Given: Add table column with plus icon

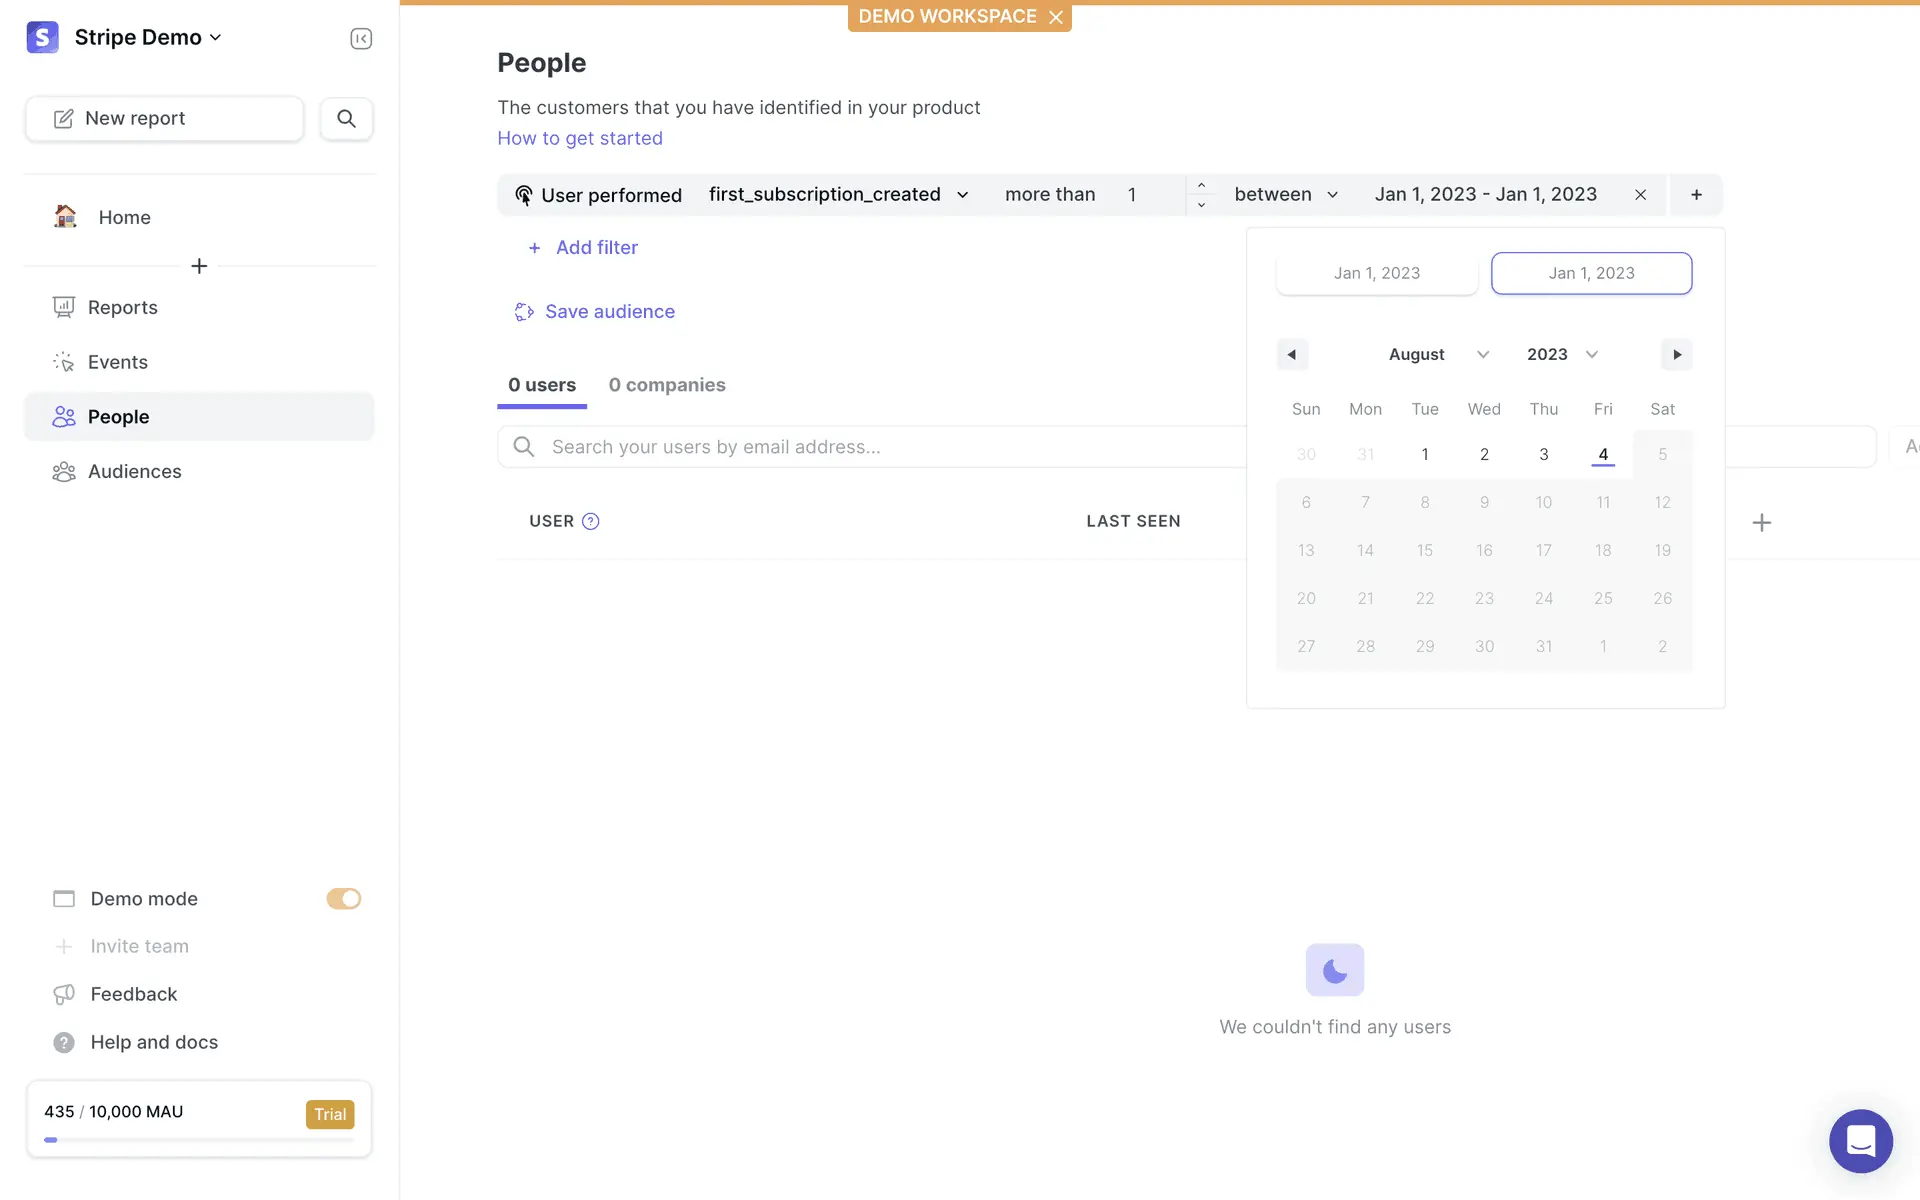Looking at the screenshot, I should [x=1762, y=522].
